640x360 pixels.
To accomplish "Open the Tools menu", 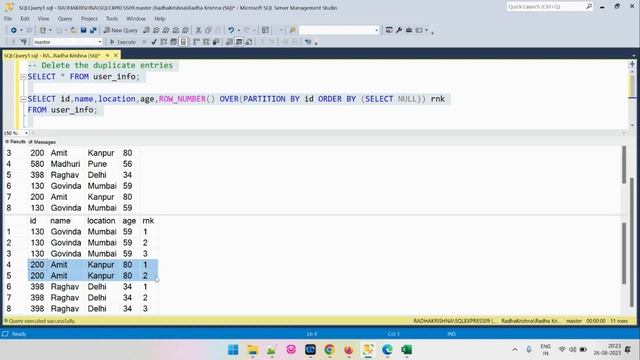I will [111, 19].
